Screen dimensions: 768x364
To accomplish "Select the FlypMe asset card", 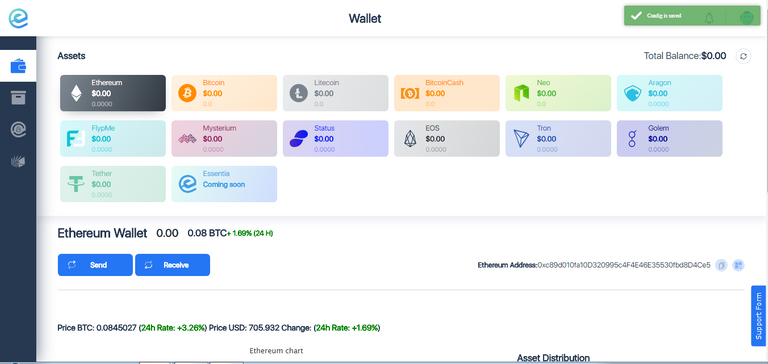I will pos(113,139).
